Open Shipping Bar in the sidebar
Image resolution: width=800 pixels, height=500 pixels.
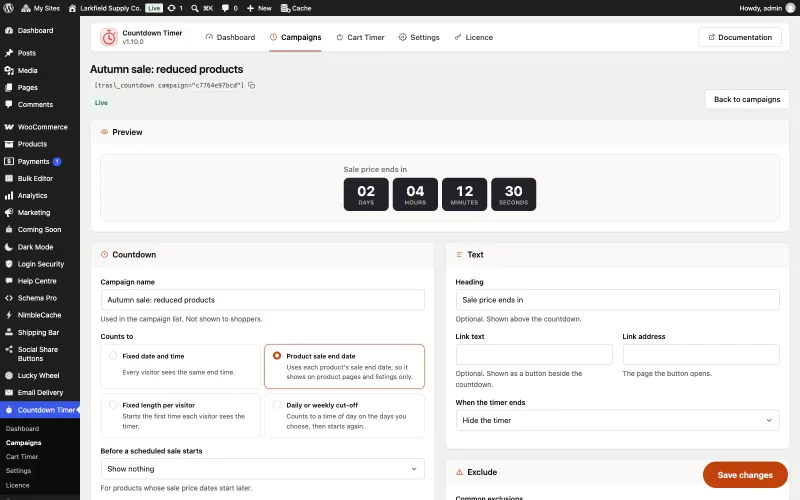point(40,332)
